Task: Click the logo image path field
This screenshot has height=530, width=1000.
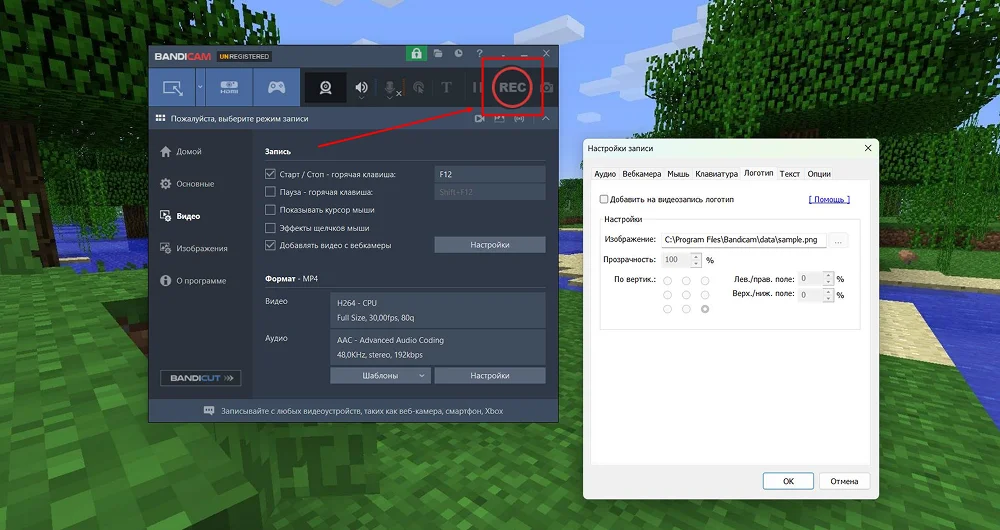Action: click(744, 240)
